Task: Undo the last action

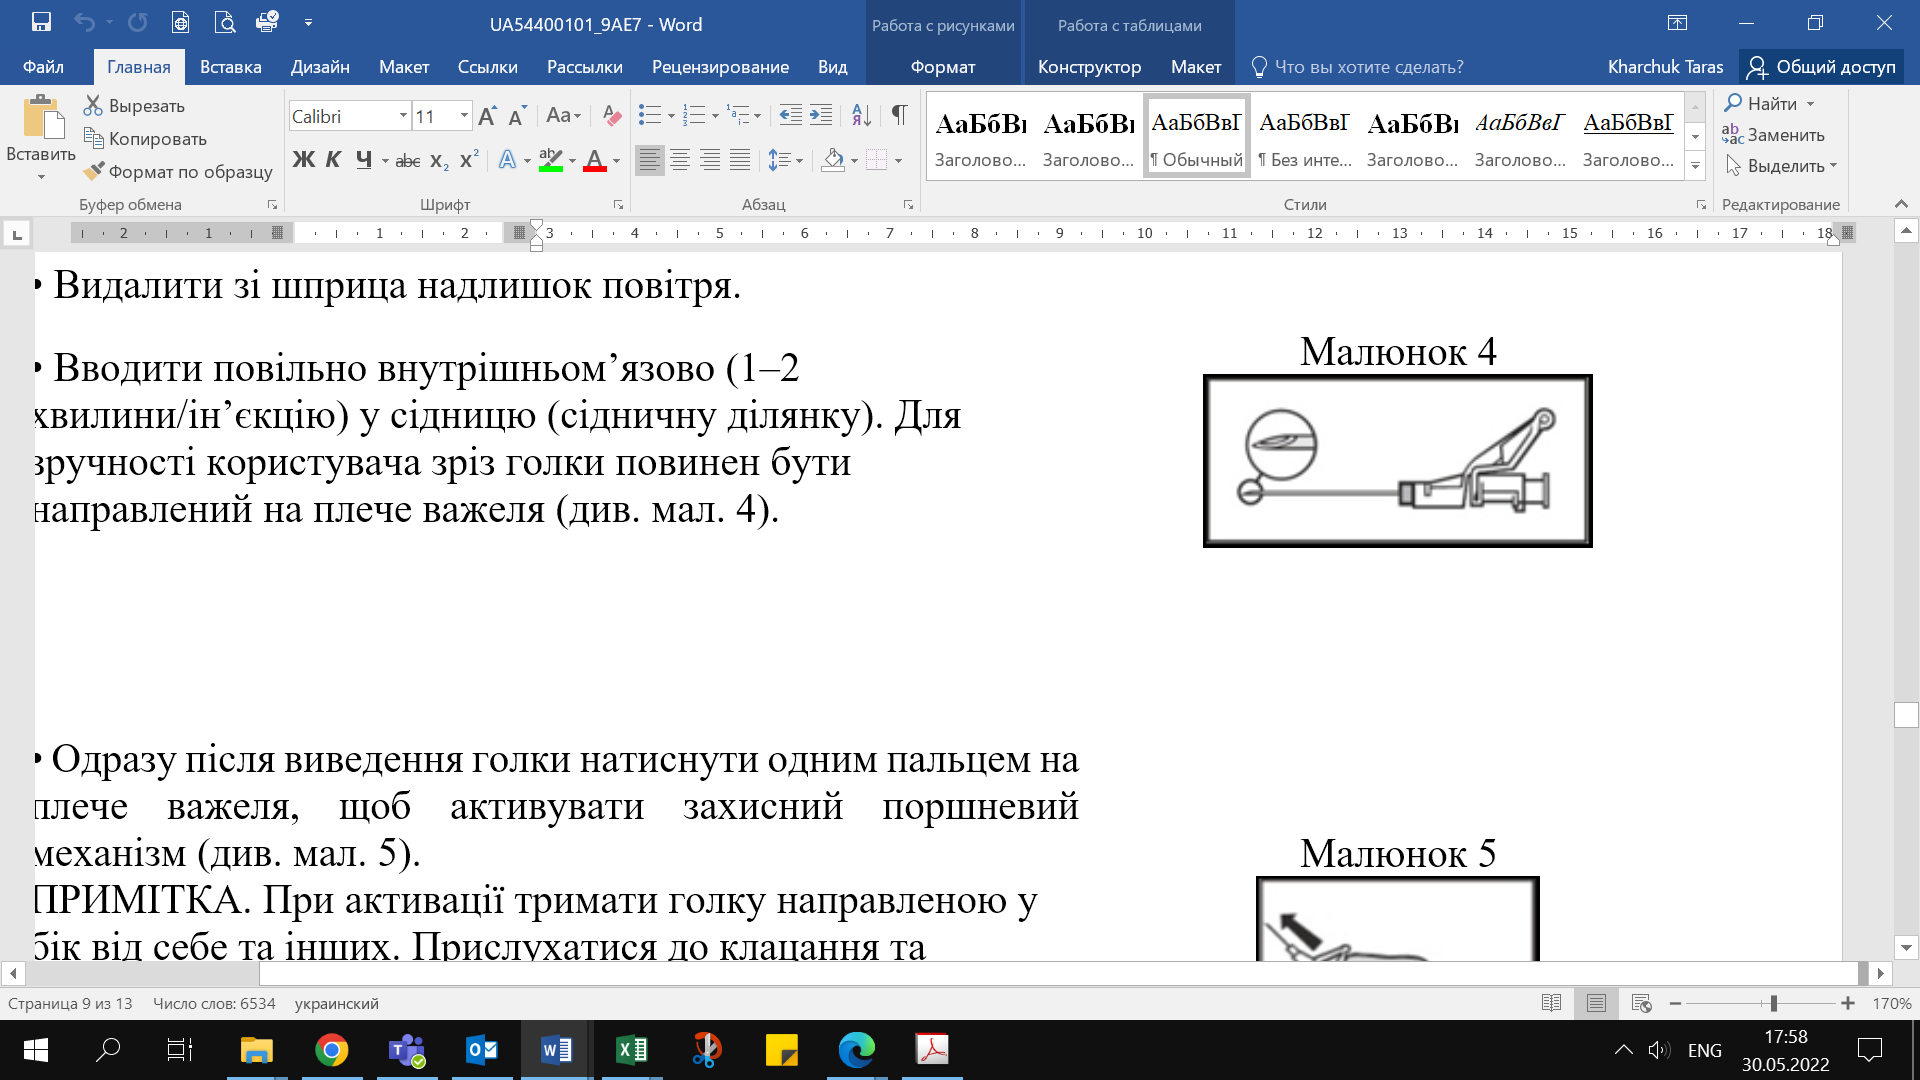Action: tap(84, 22)
